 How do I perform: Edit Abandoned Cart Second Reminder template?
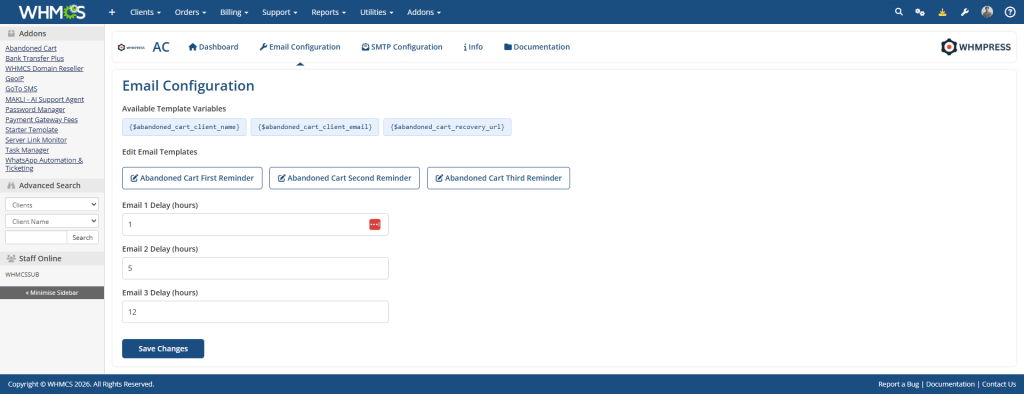coord(344,178)
